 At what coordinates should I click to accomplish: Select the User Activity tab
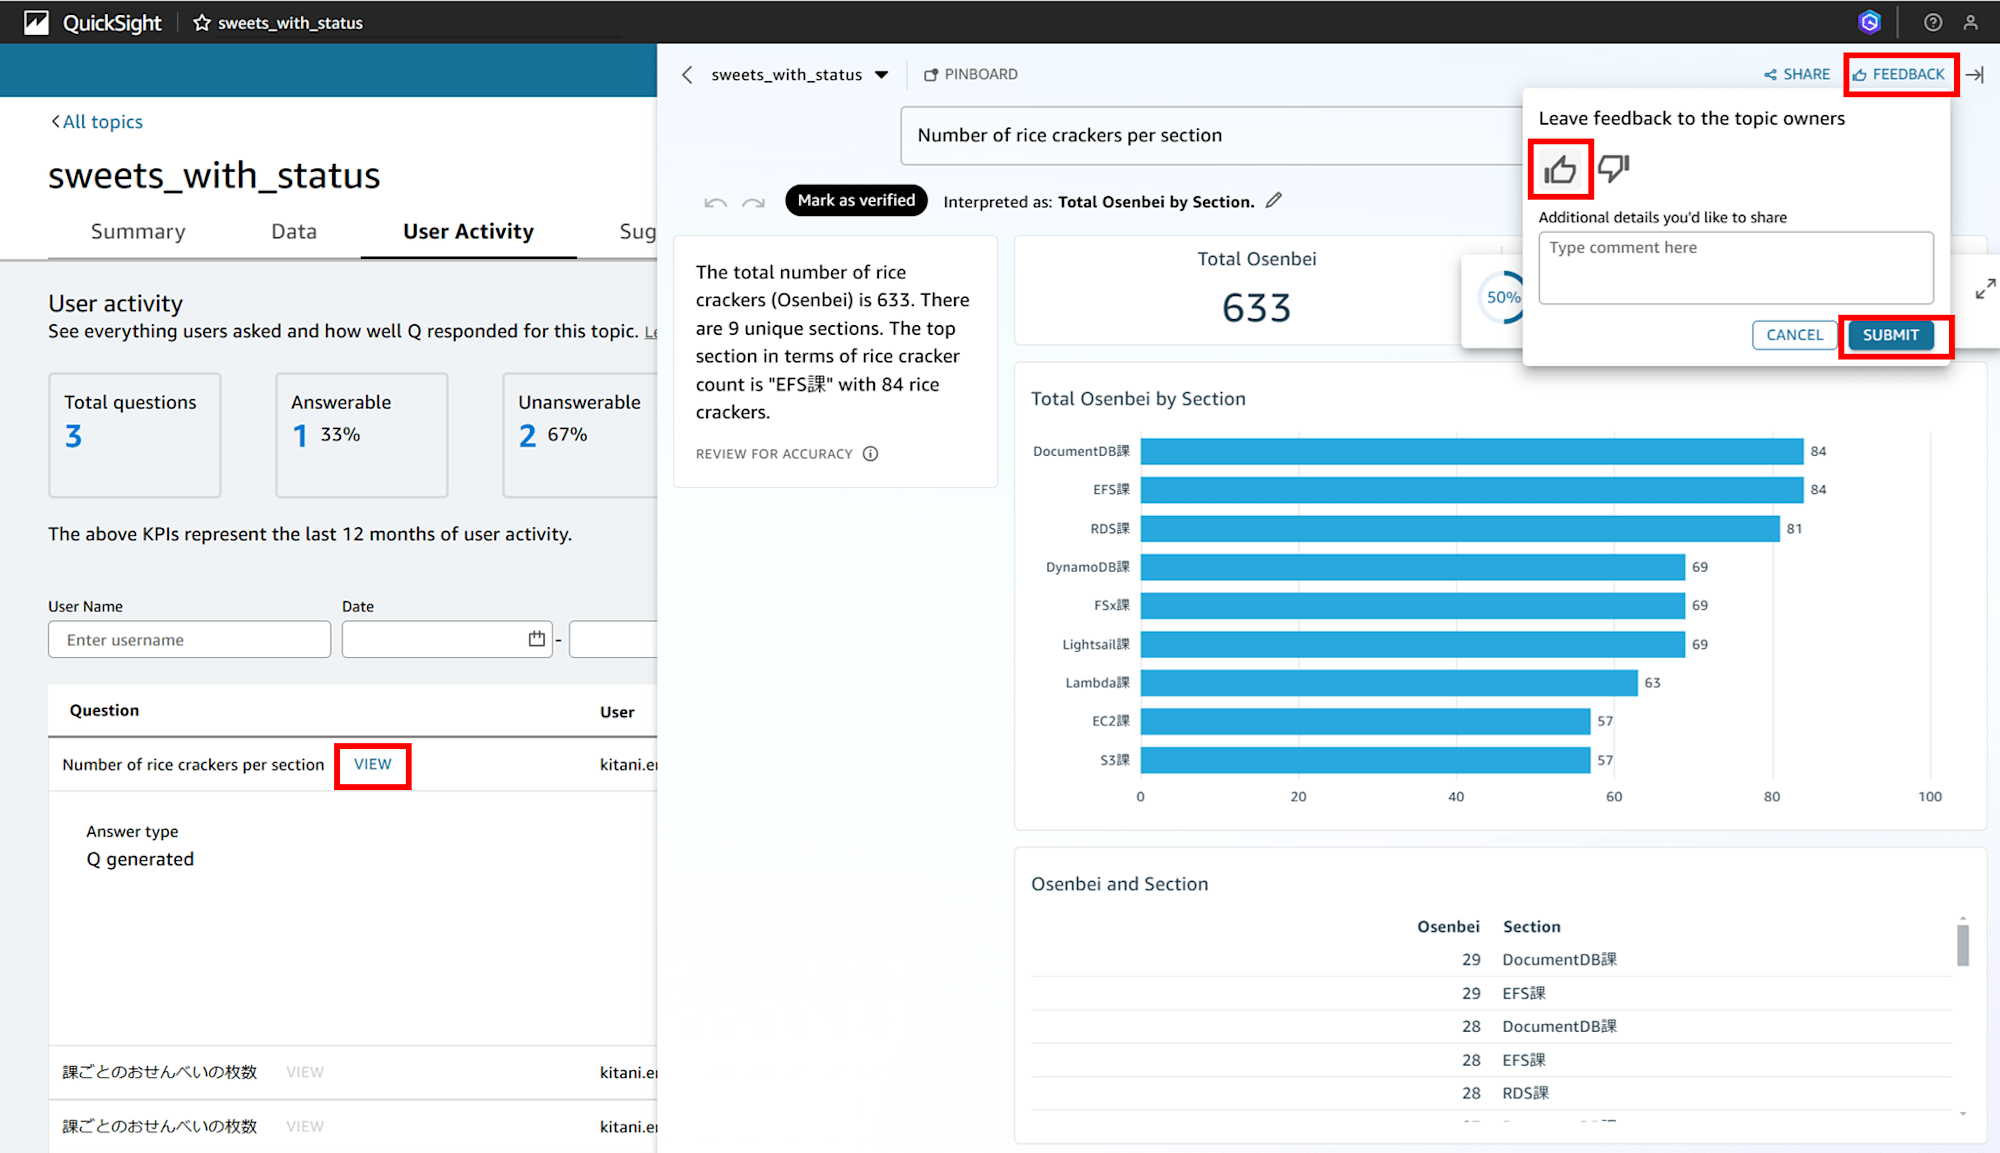pos(468,232)
